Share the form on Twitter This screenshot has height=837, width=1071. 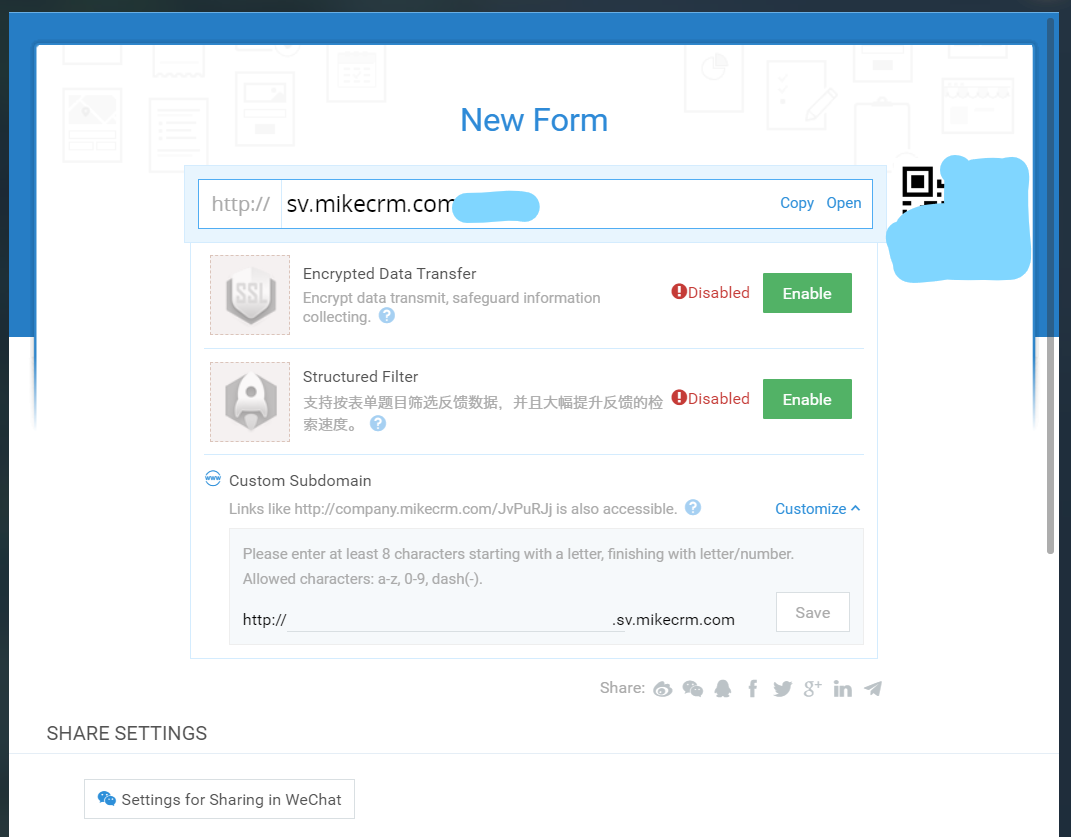pos(782,689)
